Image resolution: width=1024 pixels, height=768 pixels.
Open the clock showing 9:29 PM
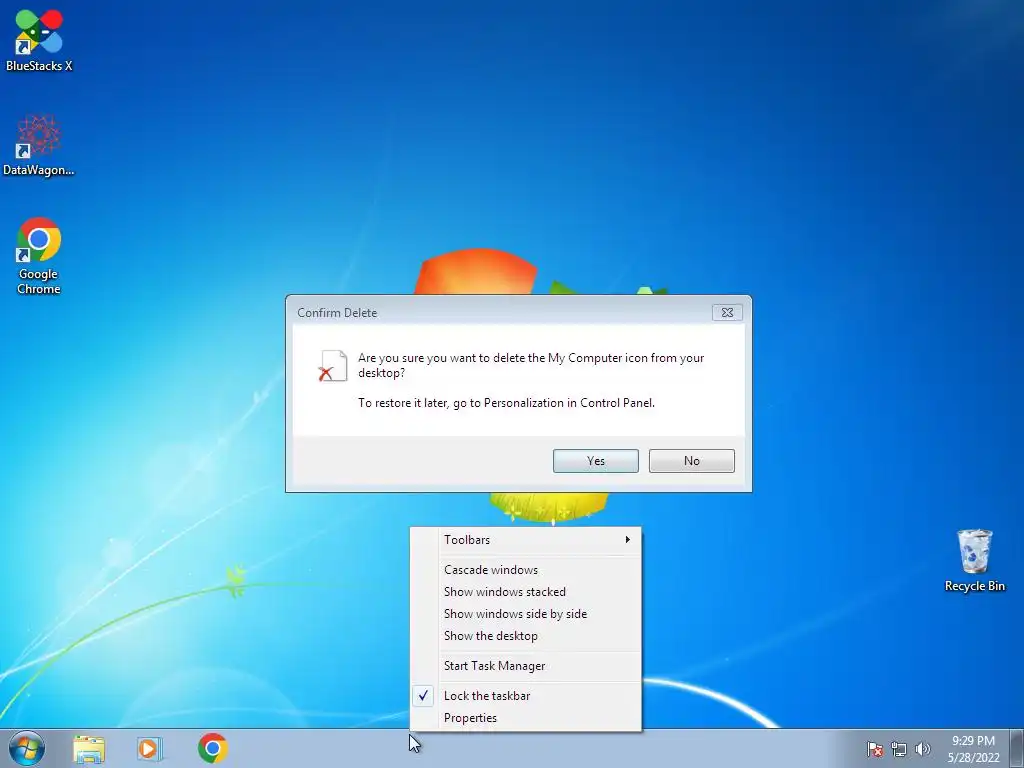click(973, 749)
